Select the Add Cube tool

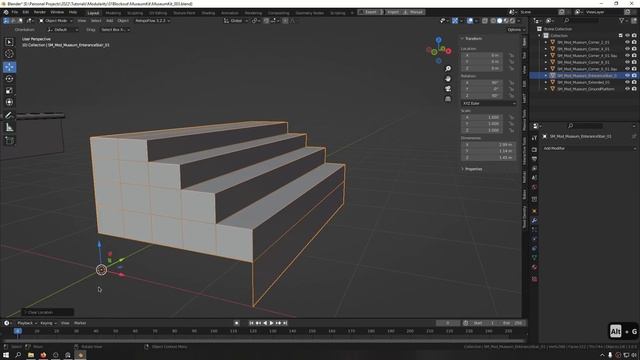click(x=9, y=140)
